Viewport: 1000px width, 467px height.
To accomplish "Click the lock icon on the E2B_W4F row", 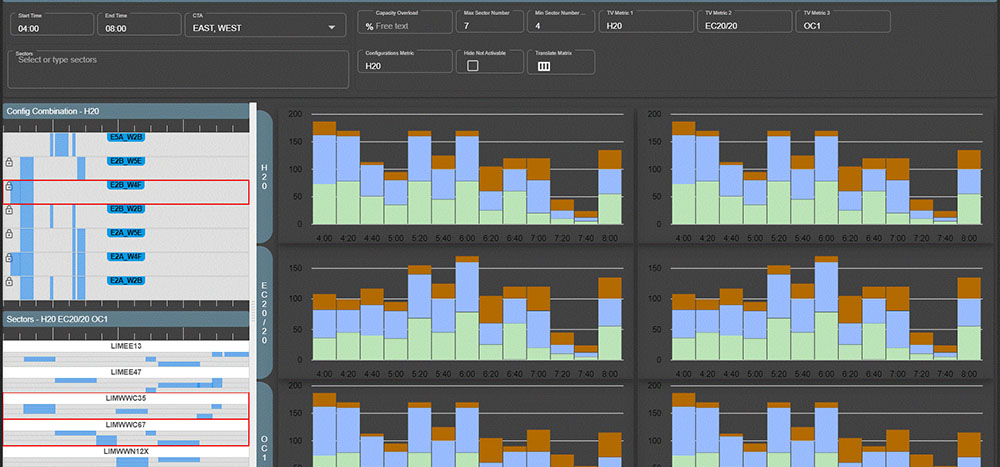I will 9,187.
